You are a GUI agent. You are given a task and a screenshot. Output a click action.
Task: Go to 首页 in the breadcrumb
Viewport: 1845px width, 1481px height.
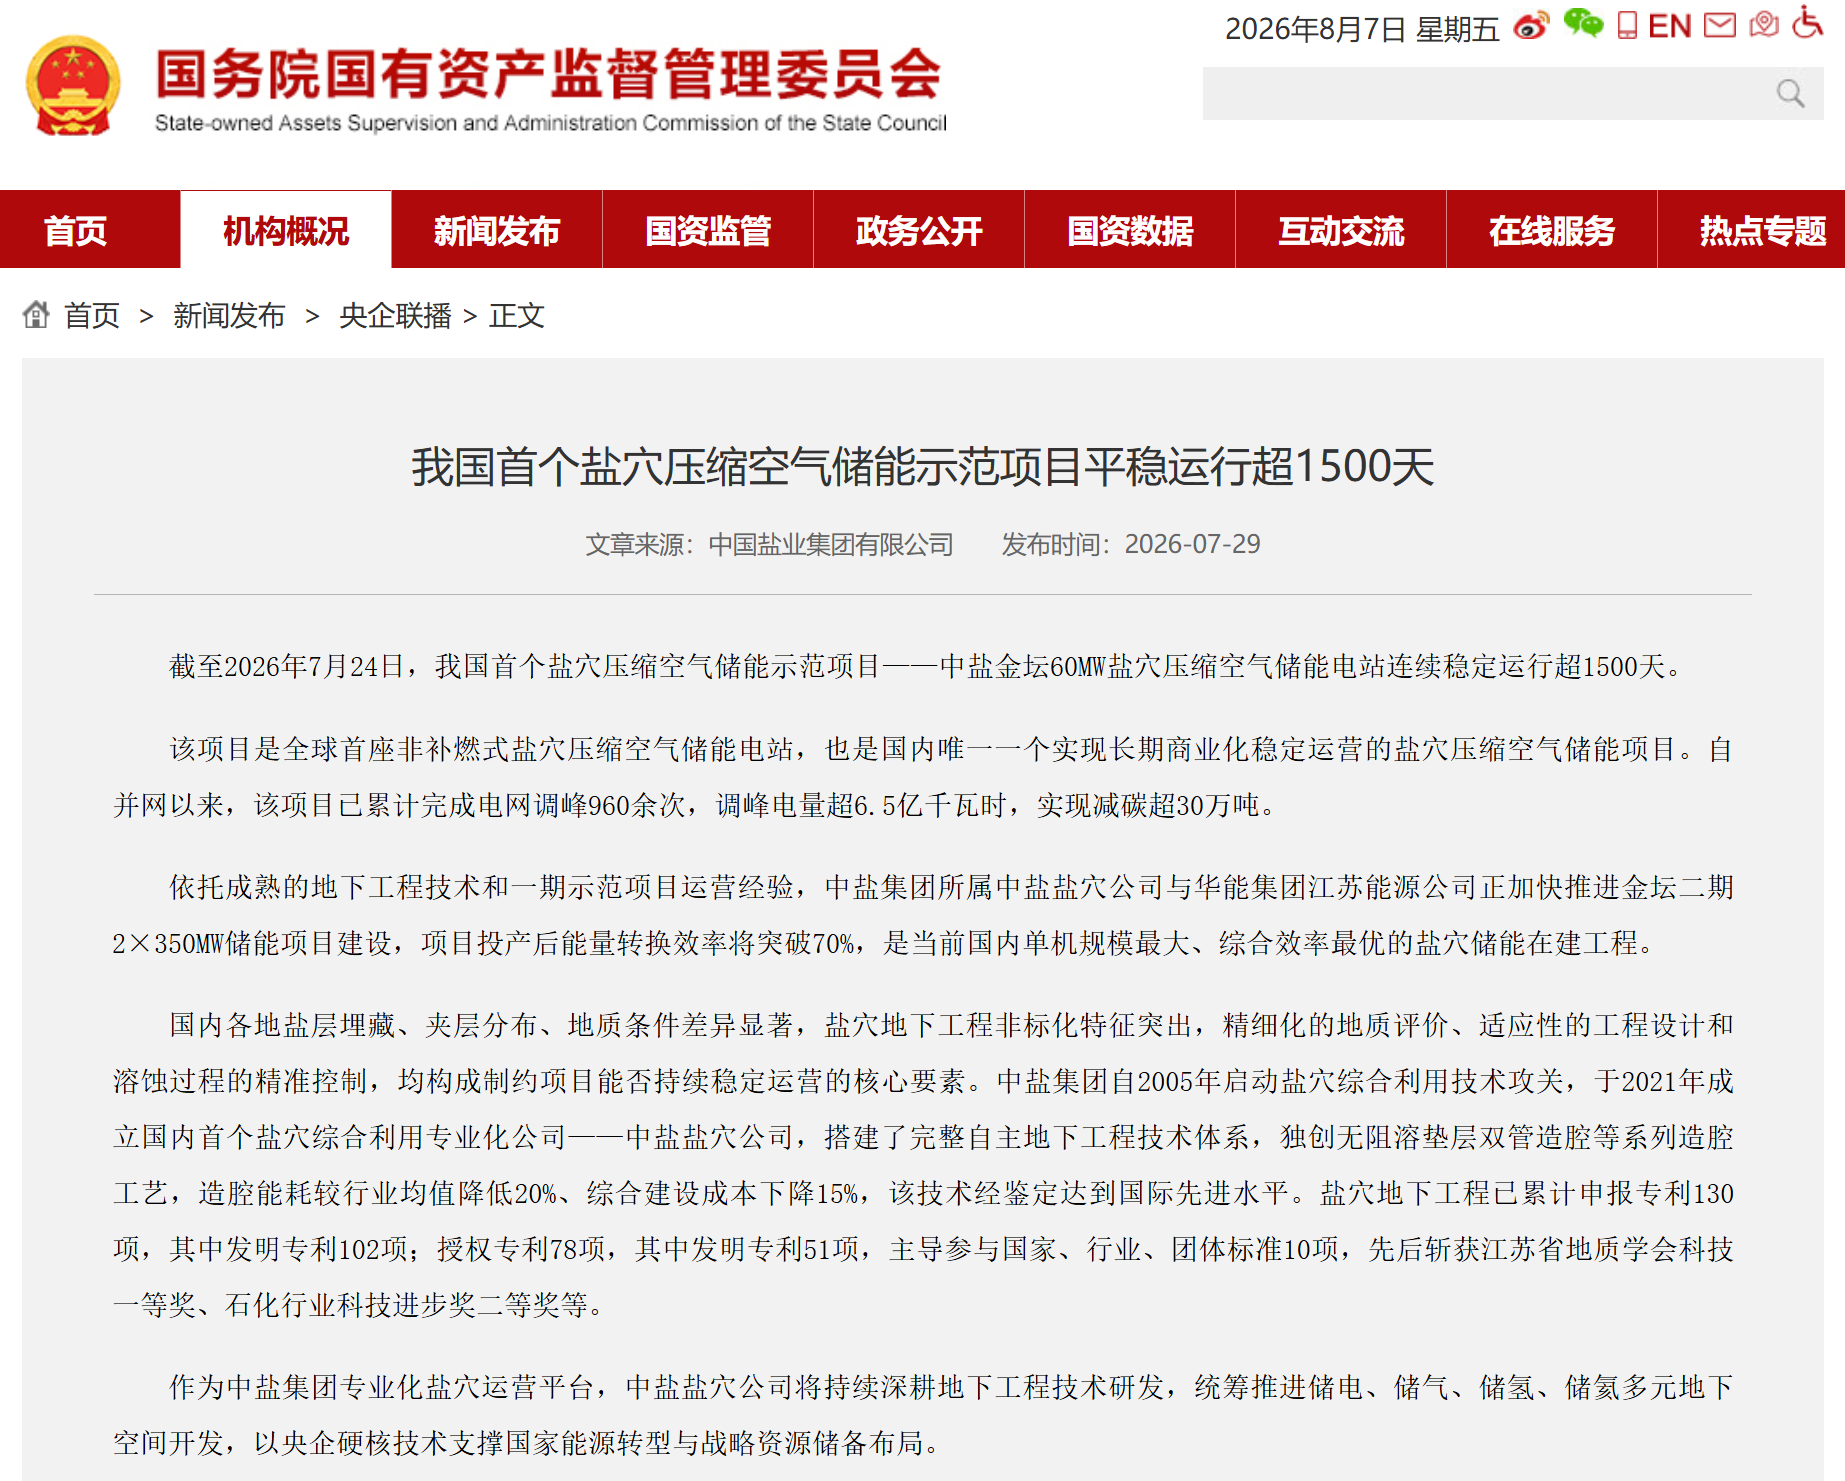tap(92, 316)
